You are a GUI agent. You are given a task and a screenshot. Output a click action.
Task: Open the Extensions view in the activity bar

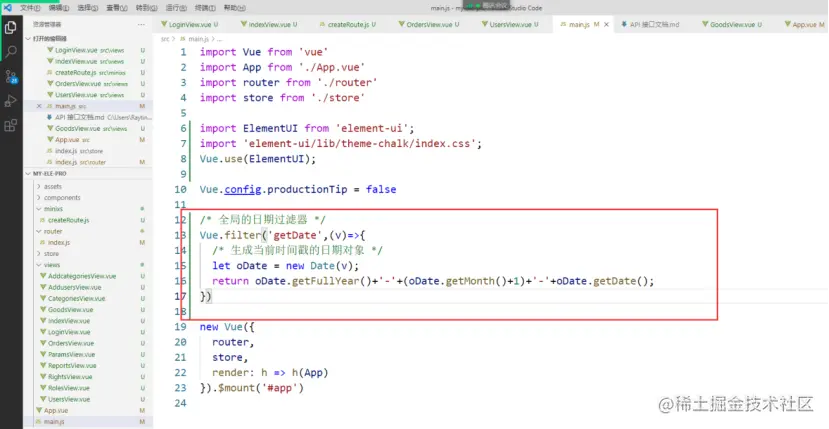click(x=11, y=125)
